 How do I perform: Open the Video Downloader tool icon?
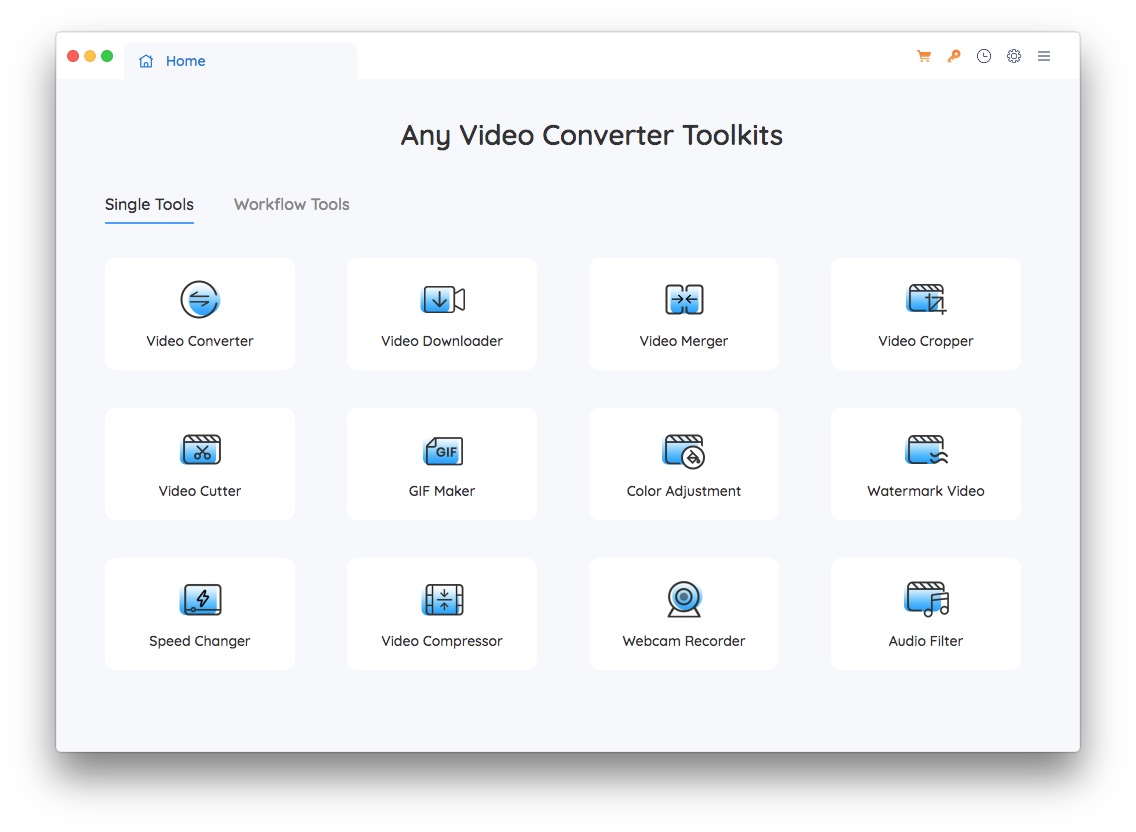coord(443,299)
